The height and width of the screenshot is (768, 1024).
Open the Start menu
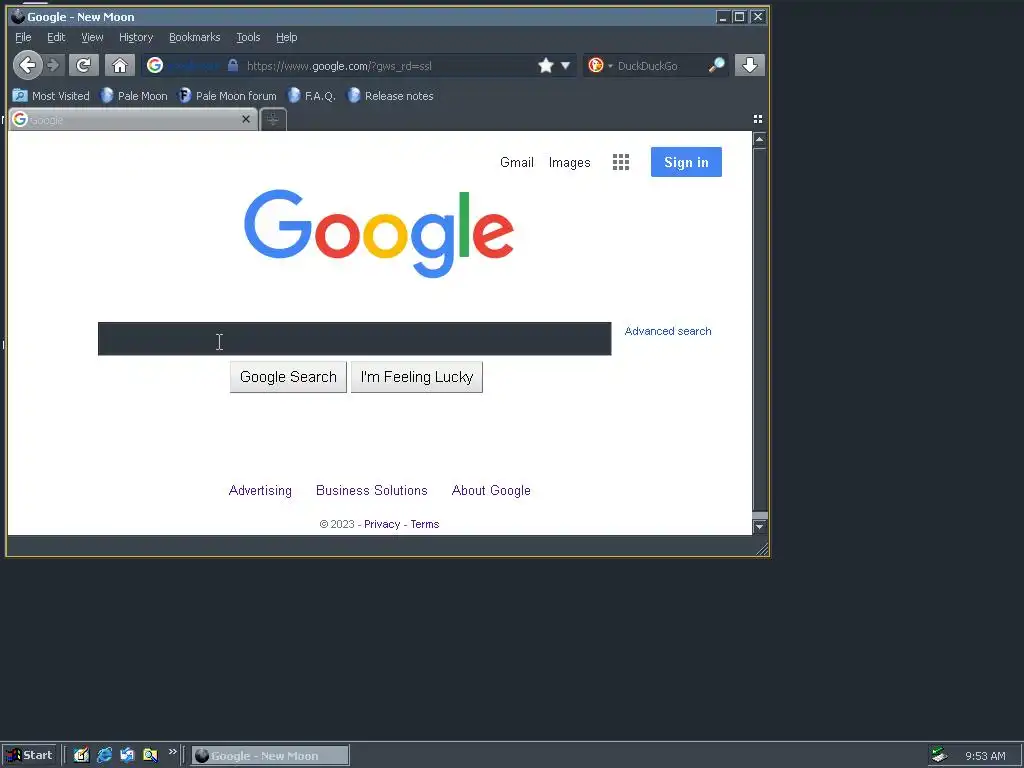click(x=30, y=756)
